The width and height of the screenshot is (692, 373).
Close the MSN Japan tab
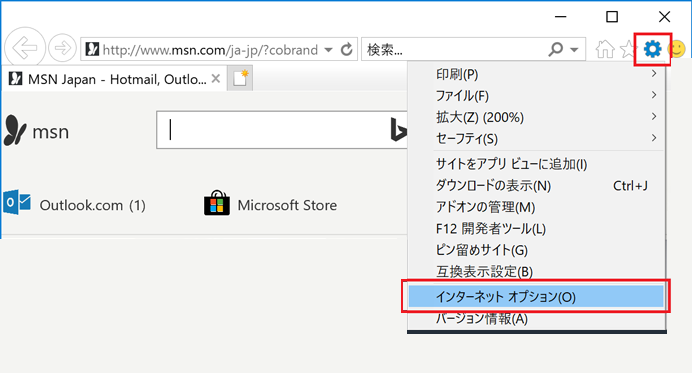tap(216, 79)
